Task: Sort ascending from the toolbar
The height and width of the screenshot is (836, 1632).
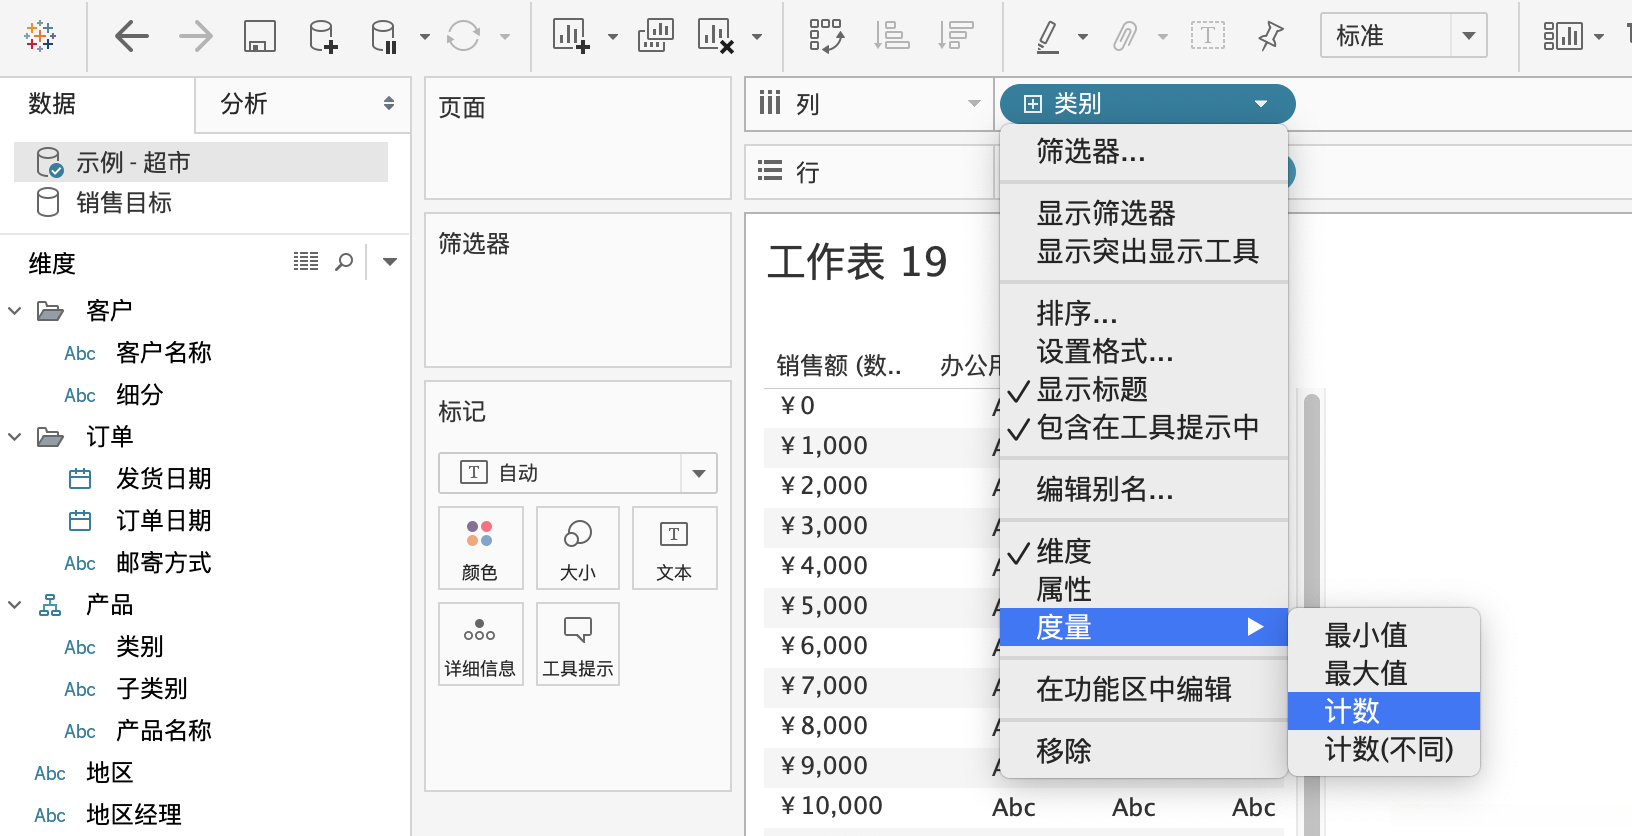Action: 891,36
